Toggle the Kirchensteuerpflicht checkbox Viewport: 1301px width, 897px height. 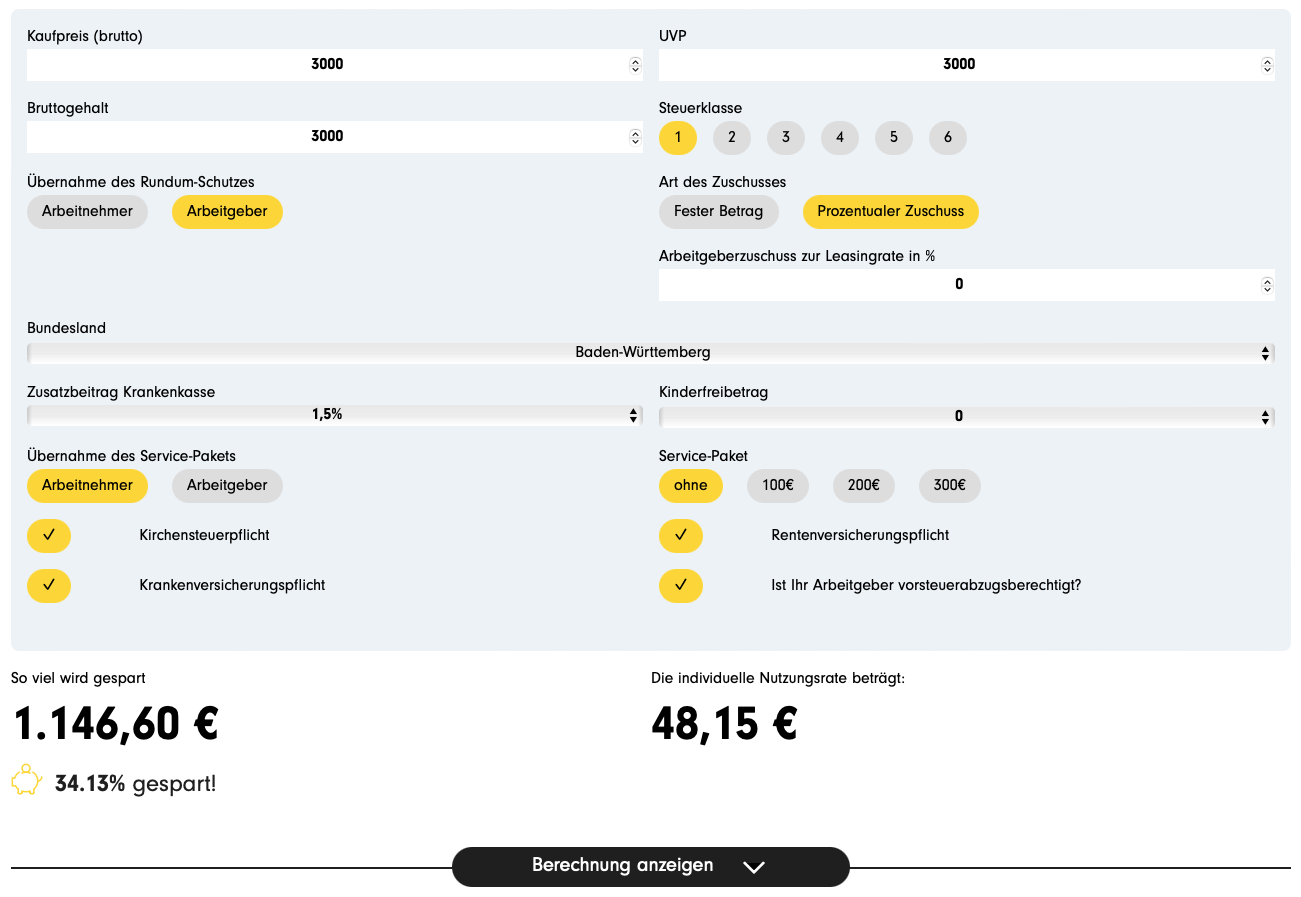pos(49,536)
